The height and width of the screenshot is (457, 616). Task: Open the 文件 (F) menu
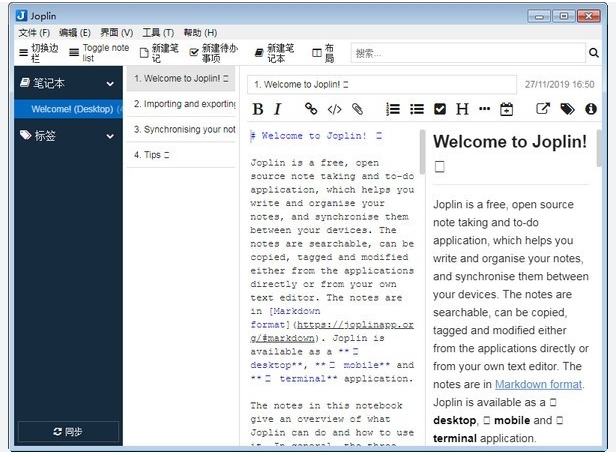tap(34, 33)
